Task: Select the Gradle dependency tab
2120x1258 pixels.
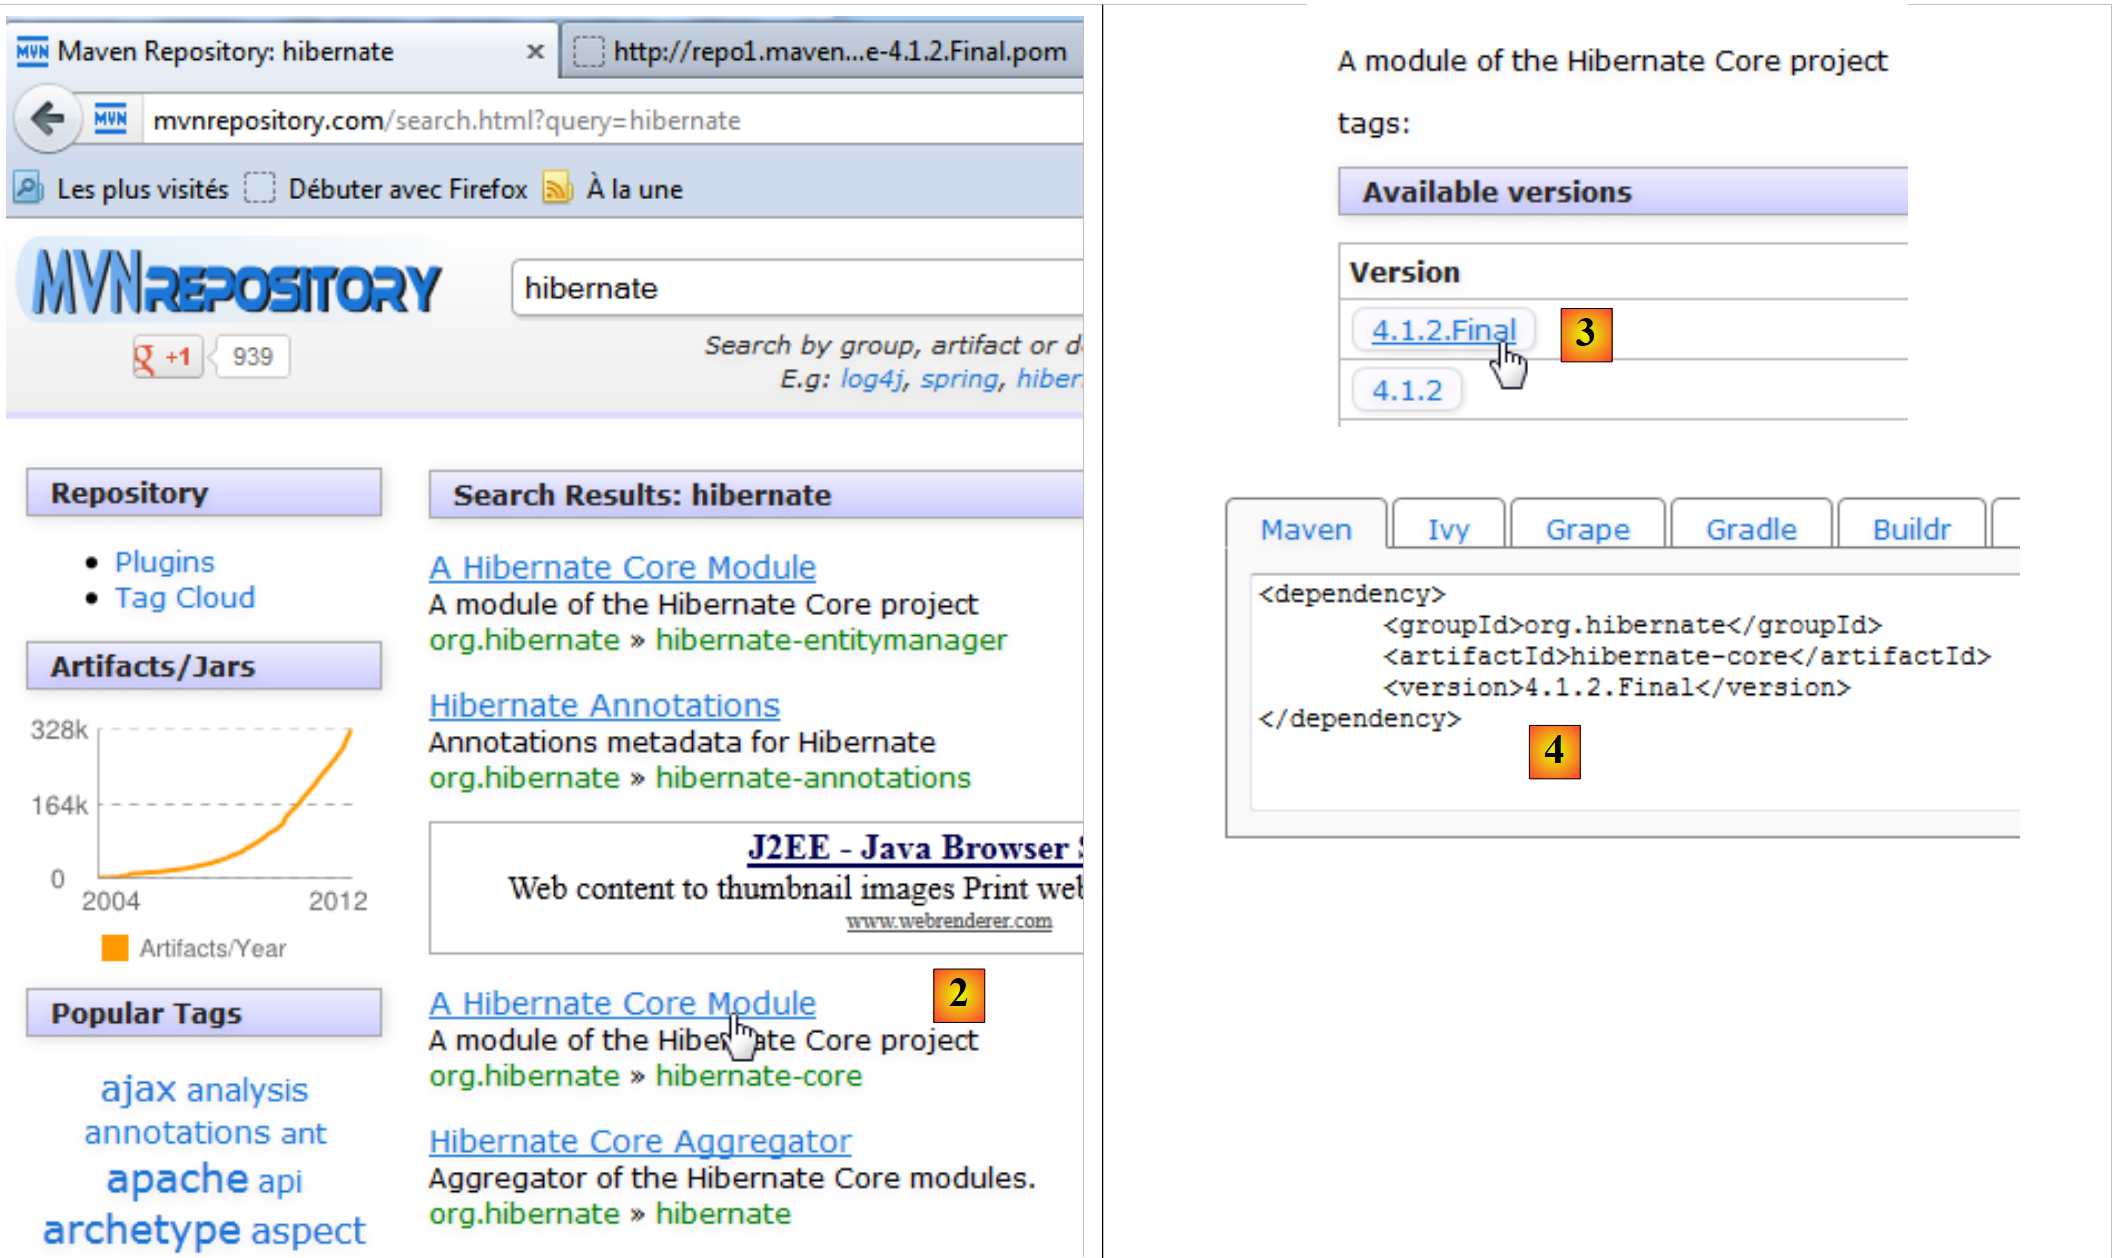Action: (1750, 528)
